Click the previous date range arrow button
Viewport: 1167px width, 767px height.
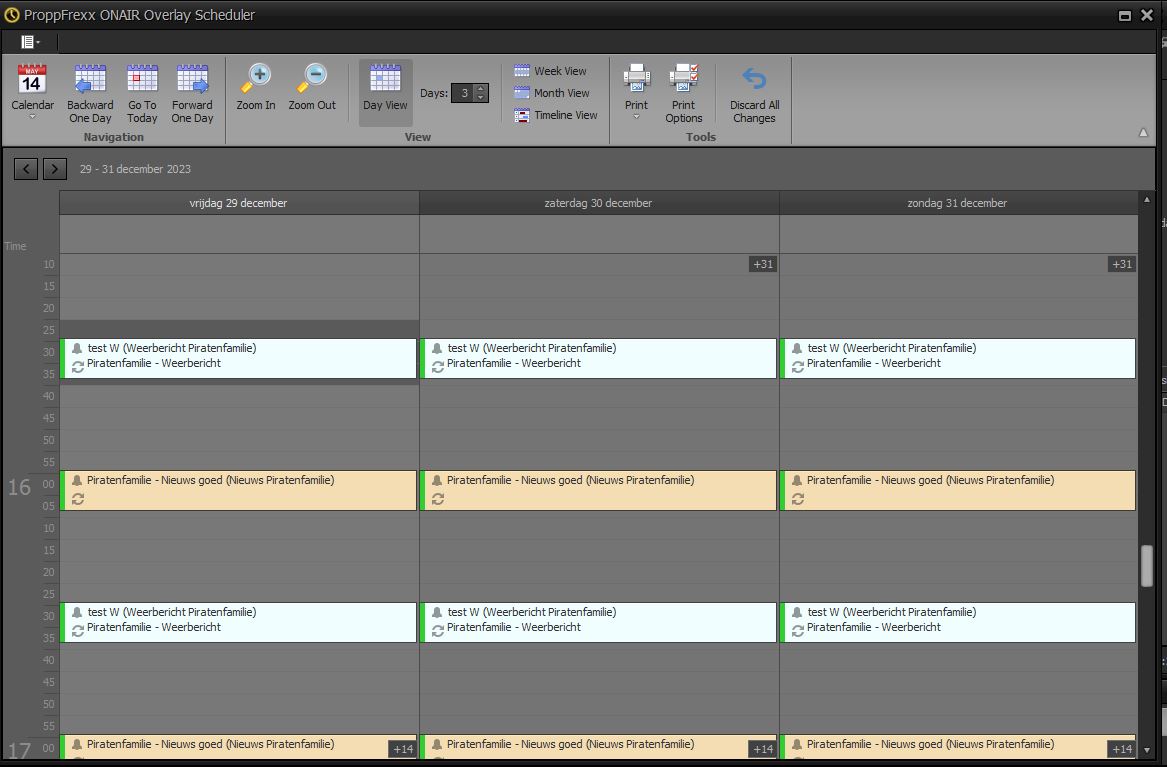(26, 169)
